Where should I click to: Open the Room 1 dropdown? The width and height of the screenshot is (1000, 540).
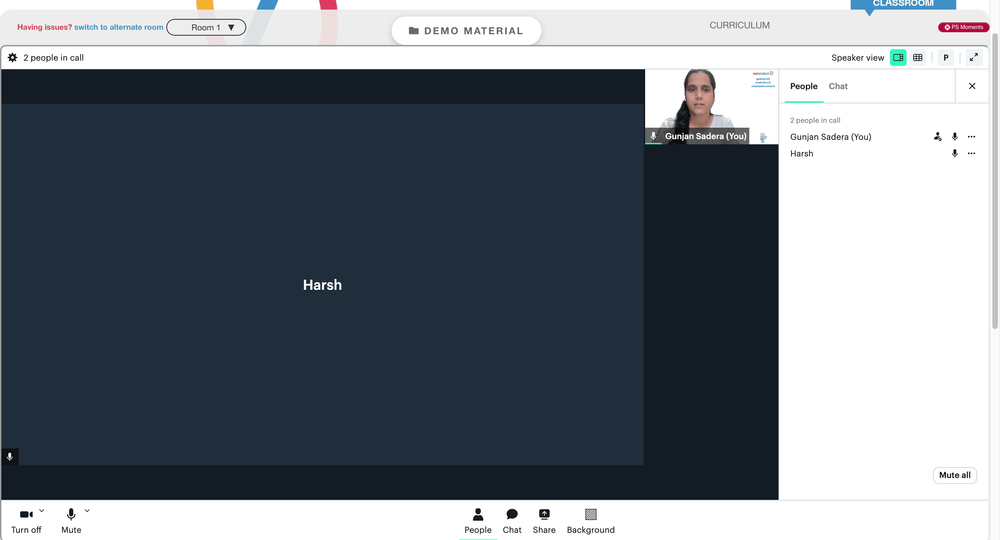(206, 27)
